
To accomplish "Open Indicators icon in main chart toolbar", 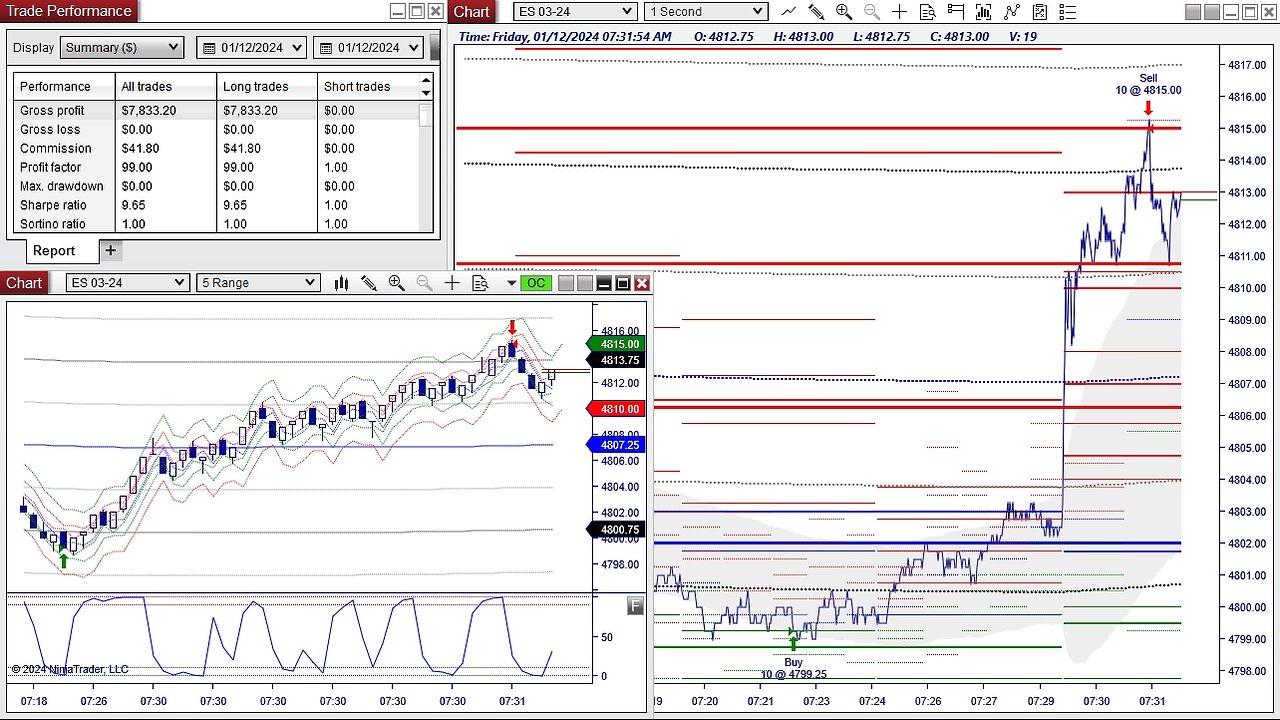I will 983,12.
